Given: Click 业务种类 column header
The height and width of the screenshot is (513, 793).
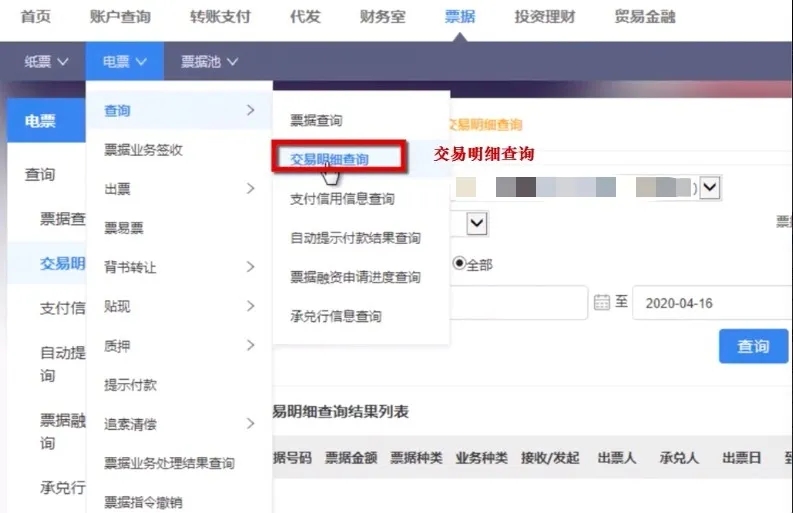Looking at the screenshot, I should coord(481,458).
